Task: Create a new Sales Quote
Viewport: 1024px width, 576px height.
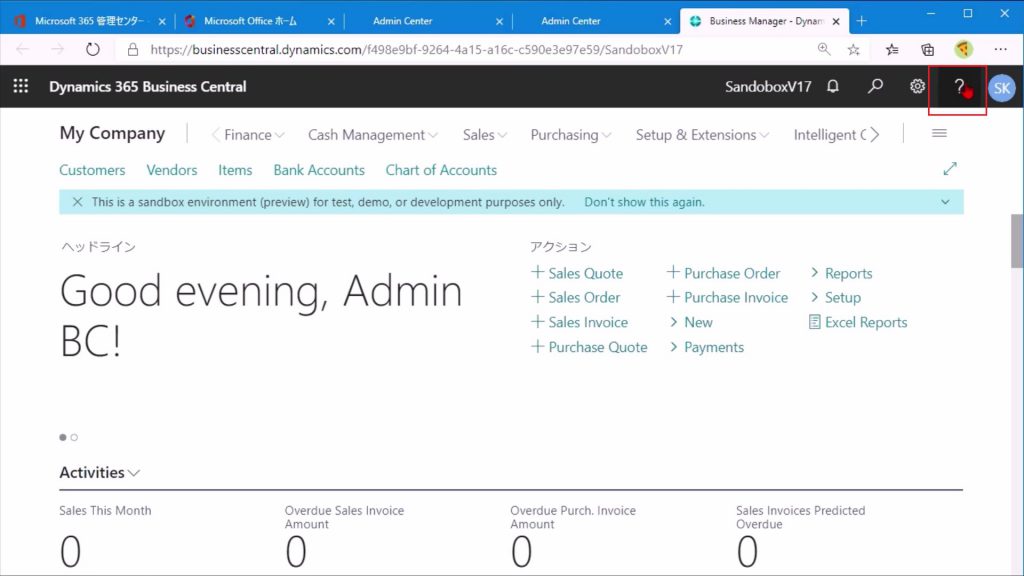Action: (577, 273)
